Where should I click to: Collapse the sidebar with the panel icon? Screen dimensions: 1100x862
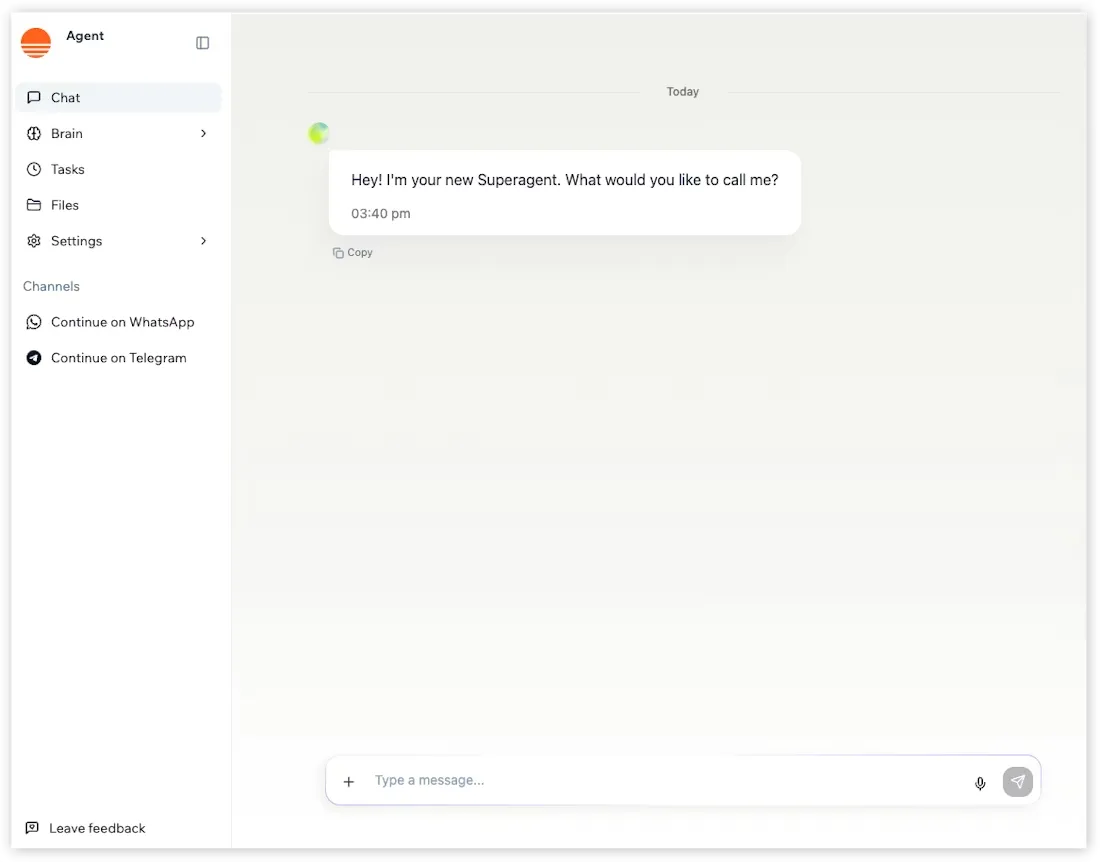(202, 43)
